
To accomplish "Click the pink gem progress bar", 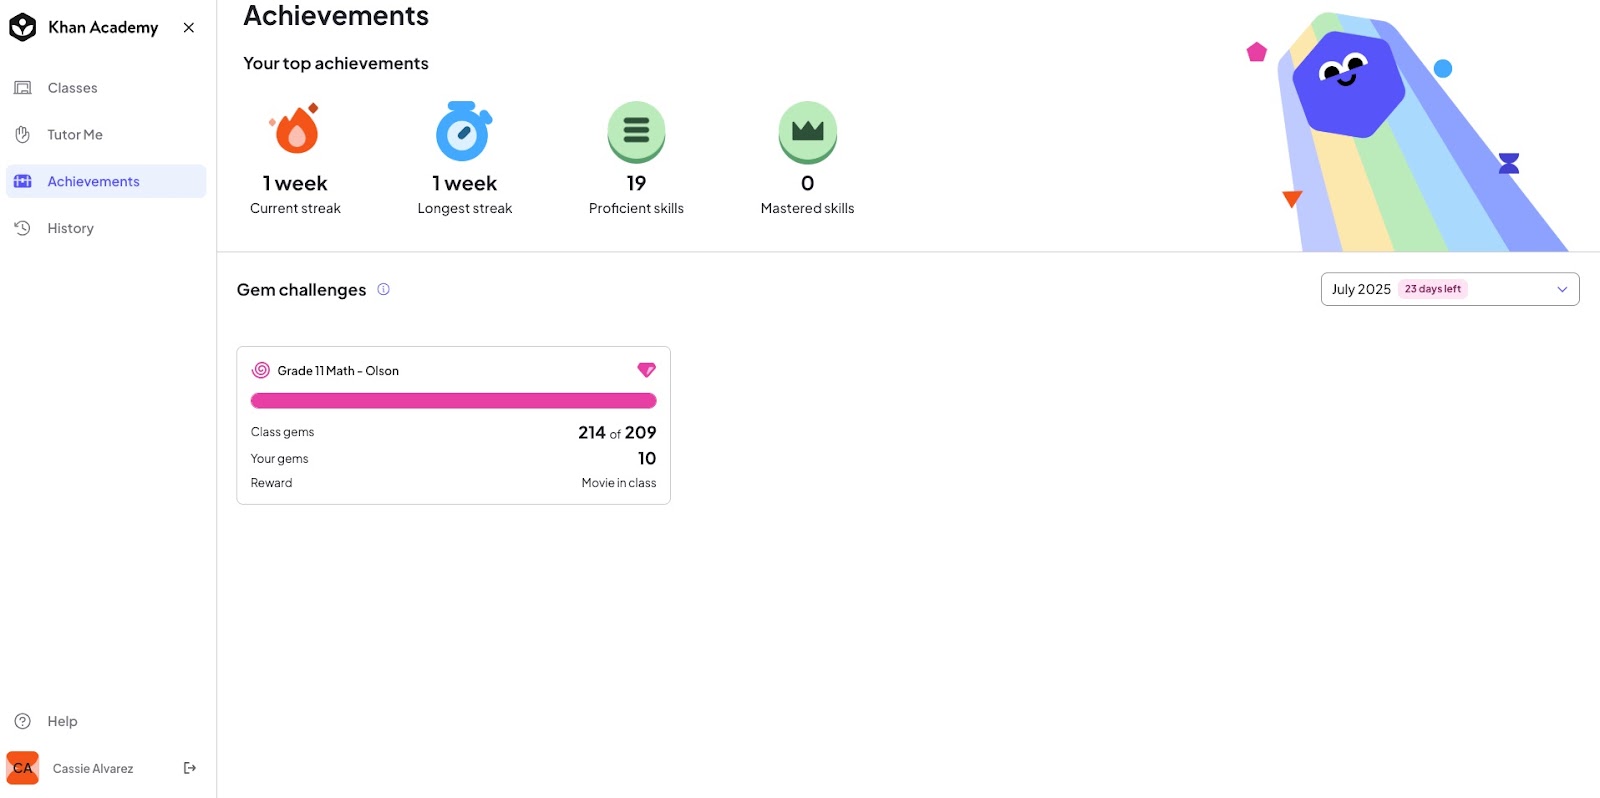I will click(453, 401).
